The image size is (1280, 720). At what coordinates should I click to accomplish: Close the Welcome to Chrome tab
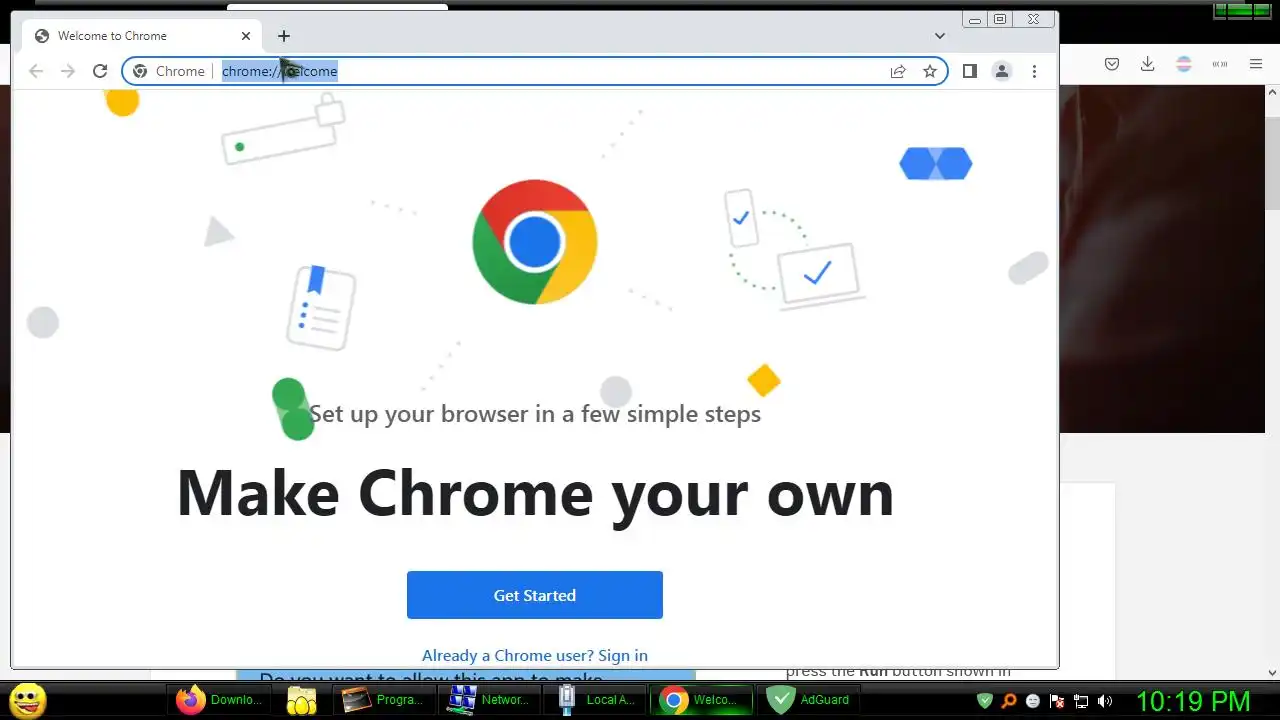click(x=246, y=36)
